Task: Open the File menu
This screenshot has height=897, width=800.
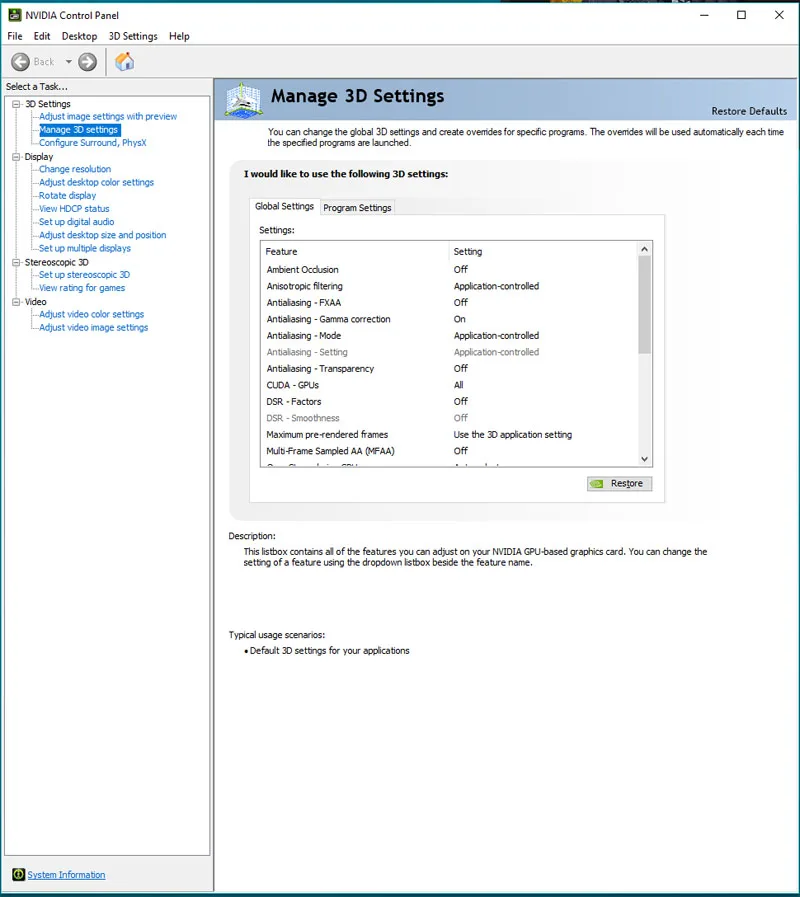Action: pos(15,36)
